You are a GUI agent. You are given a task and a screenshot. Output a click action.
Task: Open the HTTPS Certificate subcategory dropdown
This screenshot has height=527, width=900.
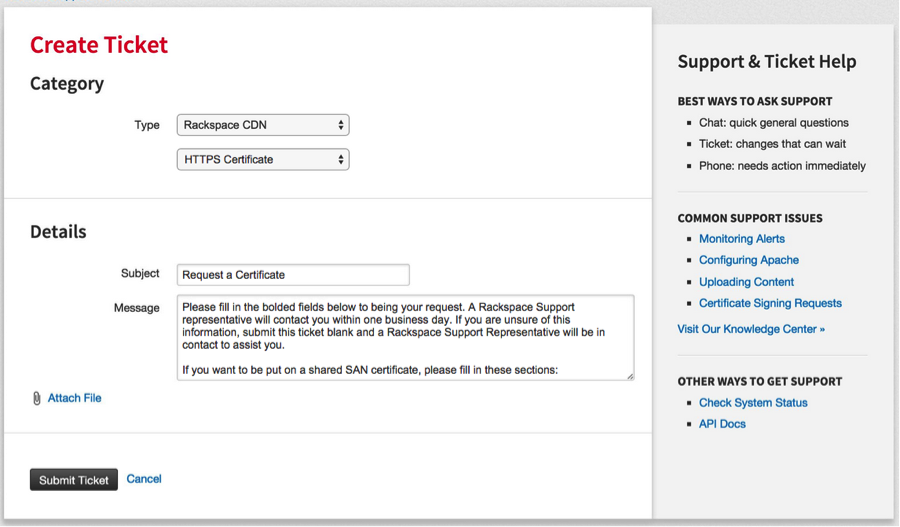tap(263, 160)
